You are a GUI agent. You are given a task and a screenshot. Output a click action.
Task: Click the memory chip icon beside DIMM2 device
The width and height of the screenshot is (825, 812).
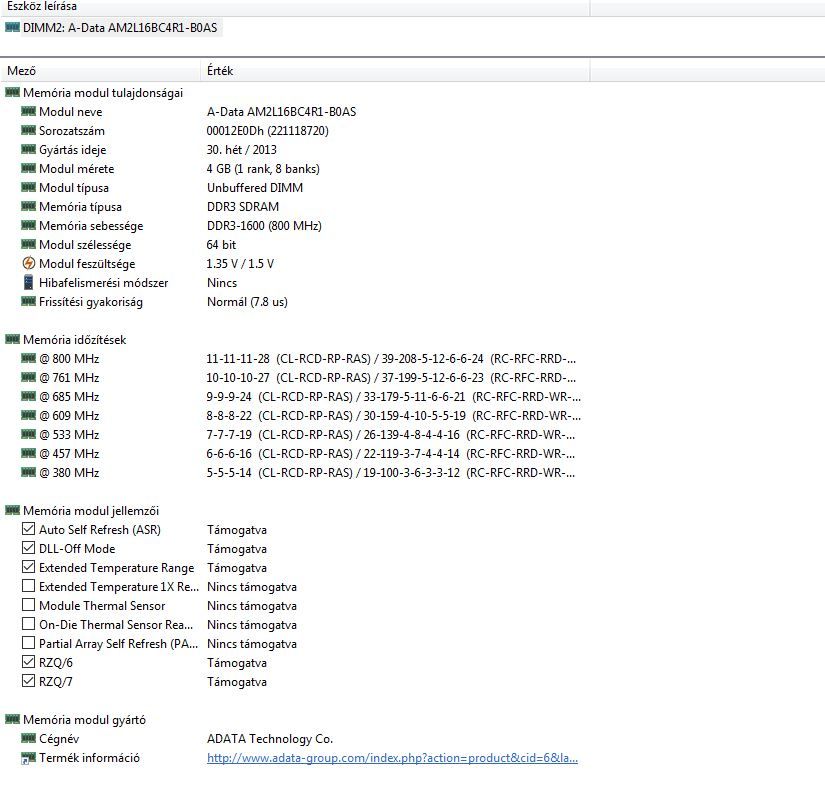tap(12, 27)
